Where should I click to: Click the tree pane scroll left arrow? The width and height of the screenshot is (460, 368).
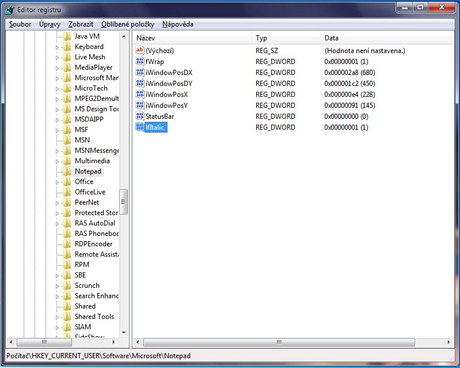coord(11,342)
